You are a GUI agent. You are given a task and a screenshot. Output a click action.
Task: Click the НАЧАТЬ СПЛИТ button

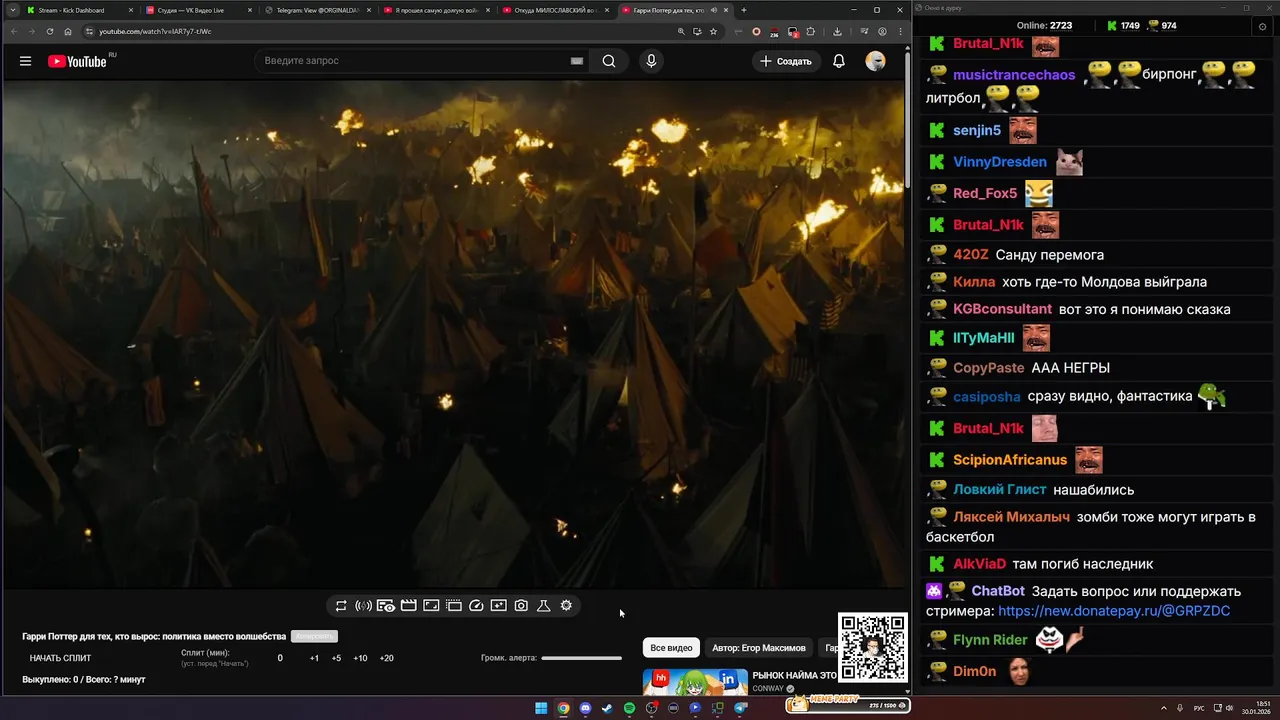[60, 658]
